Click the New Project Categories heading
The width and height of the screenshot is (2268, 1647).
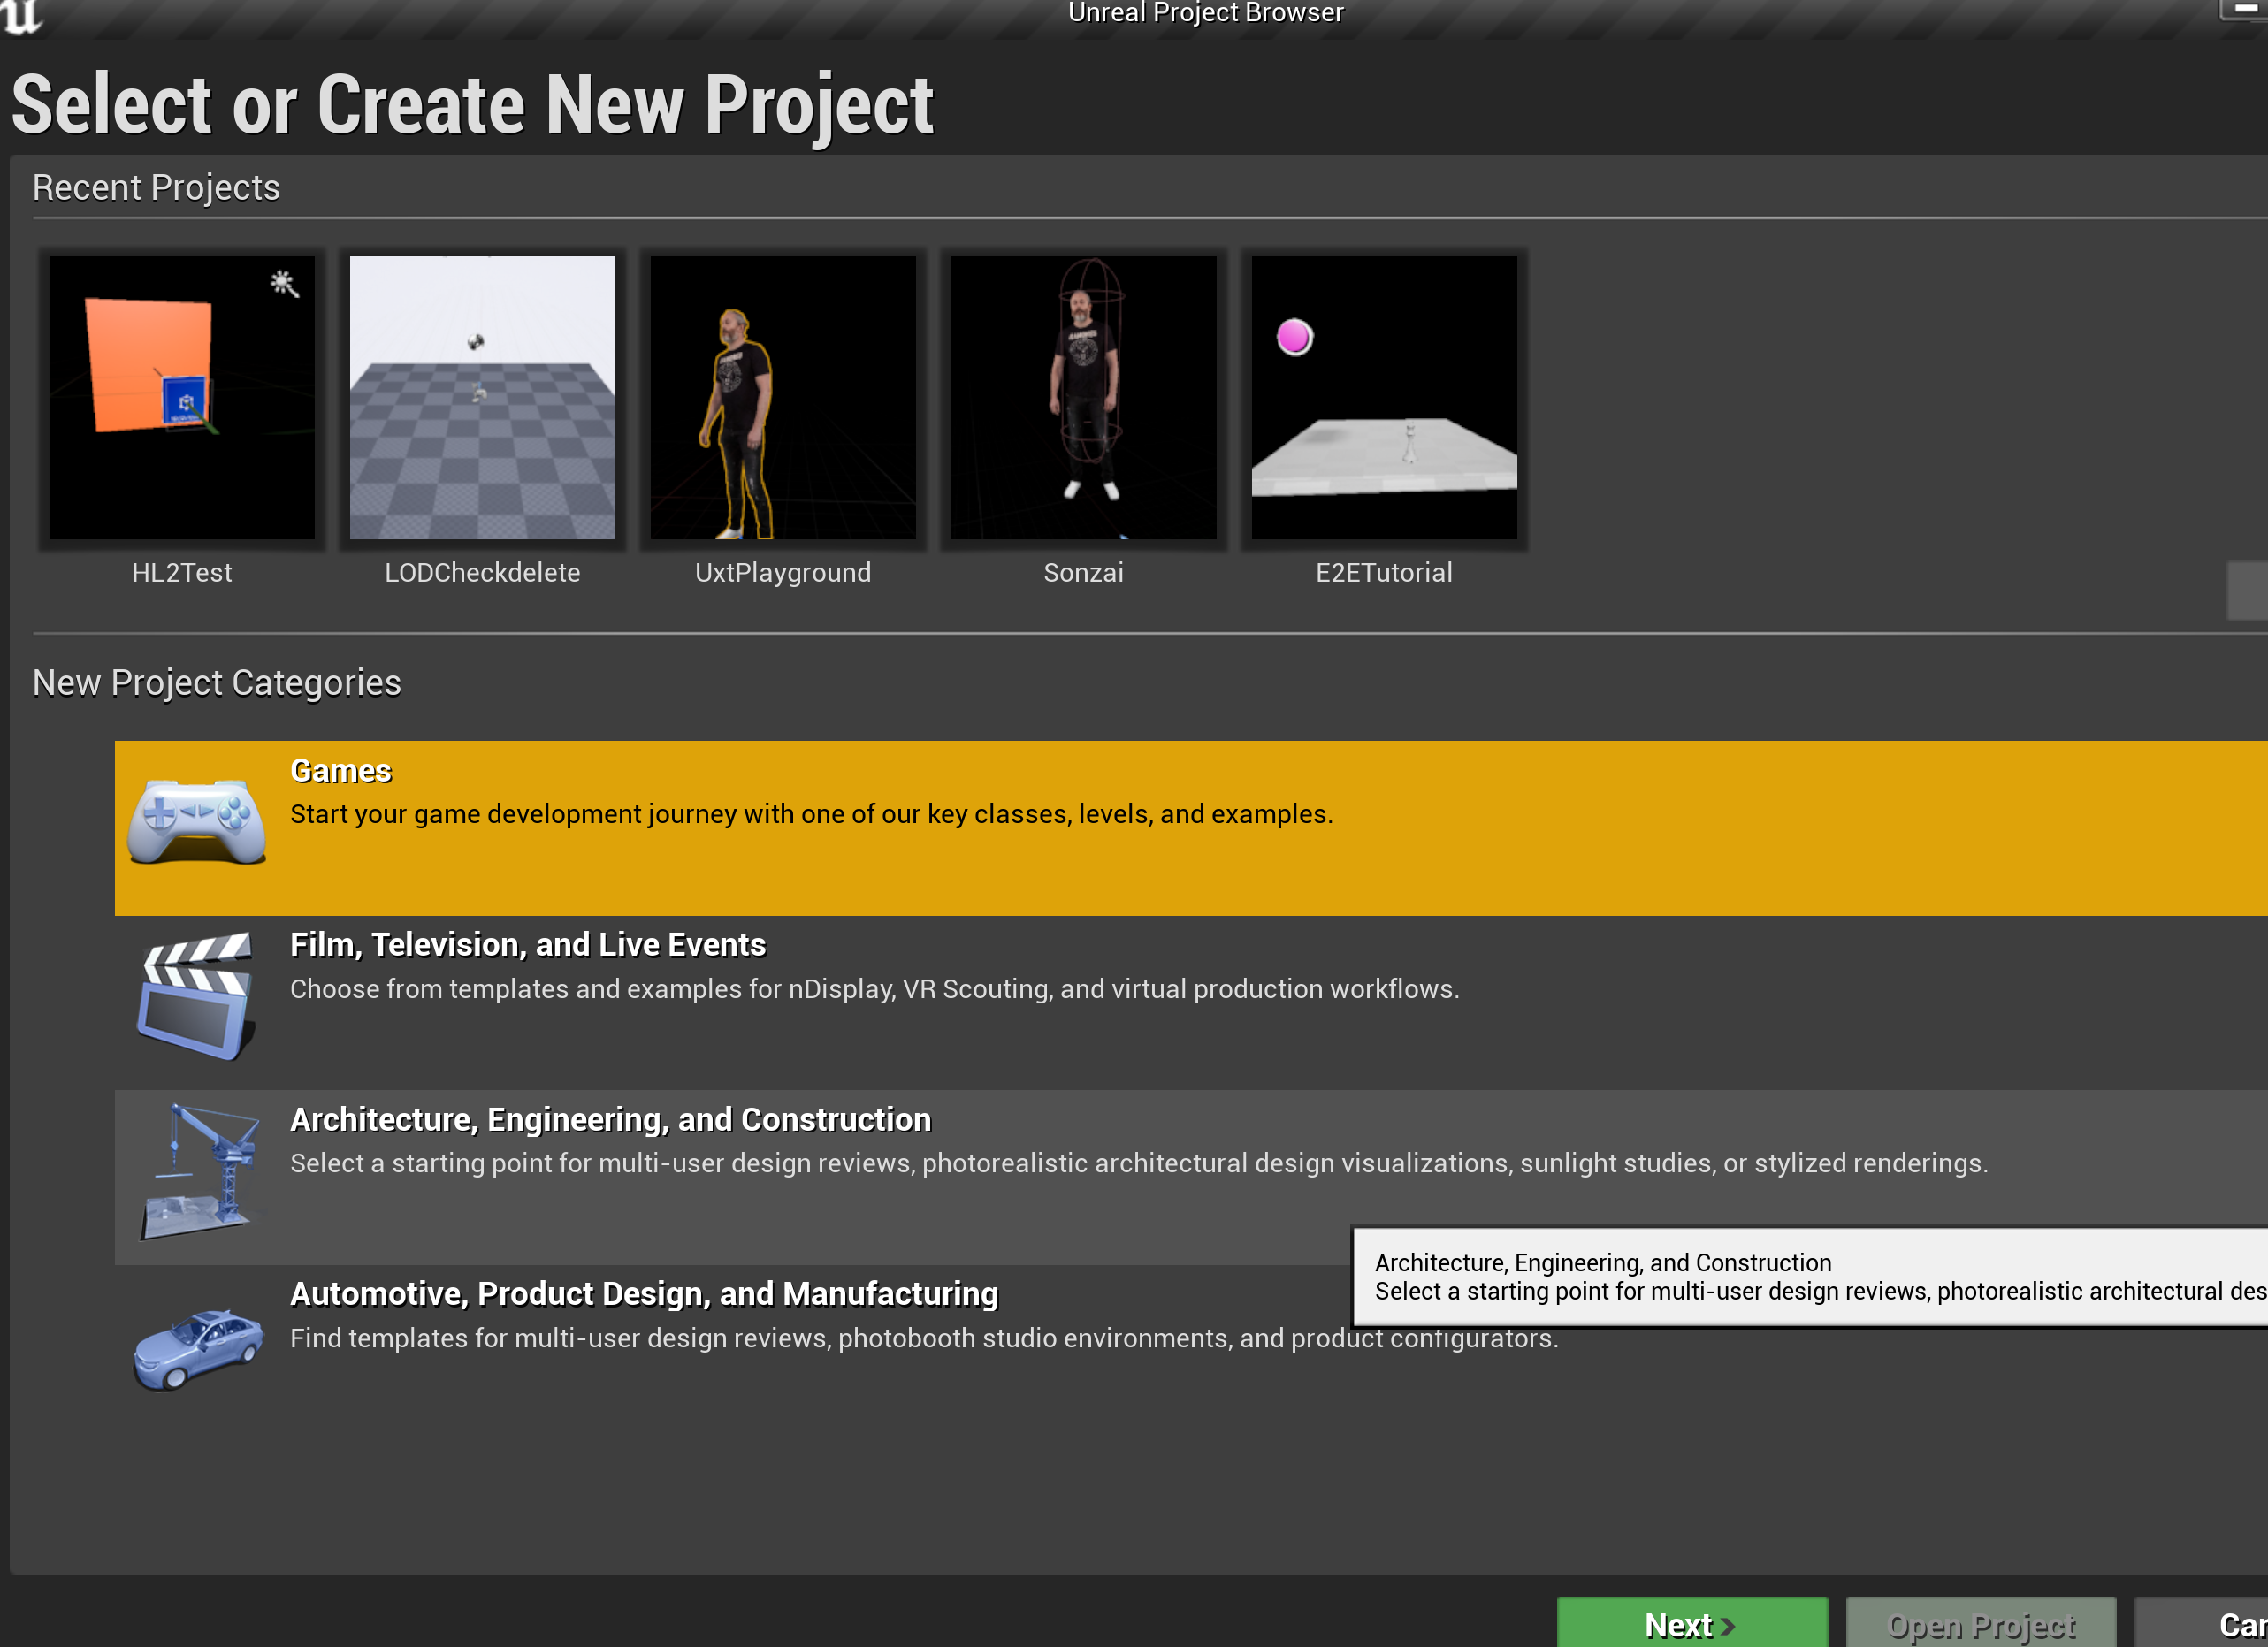(x=217, y=683)
